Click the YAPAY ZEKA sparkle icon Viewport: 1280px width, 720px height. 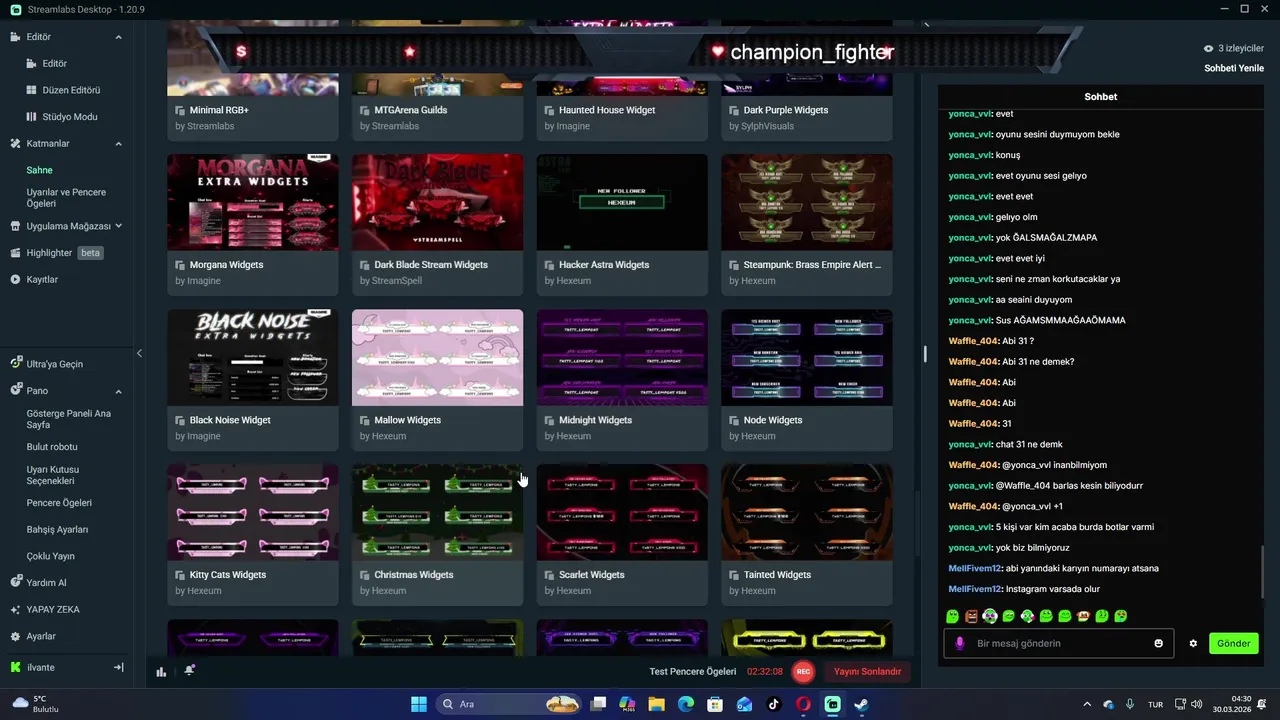click(x=15, y=609)
